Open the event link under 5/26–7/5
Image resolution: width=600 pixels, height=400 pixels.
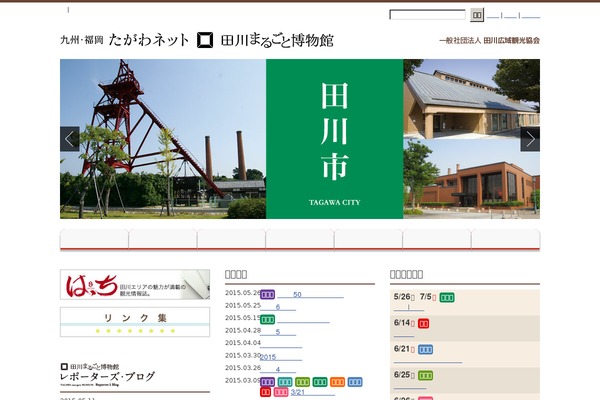pyautogui.click(x=409, y=308)
